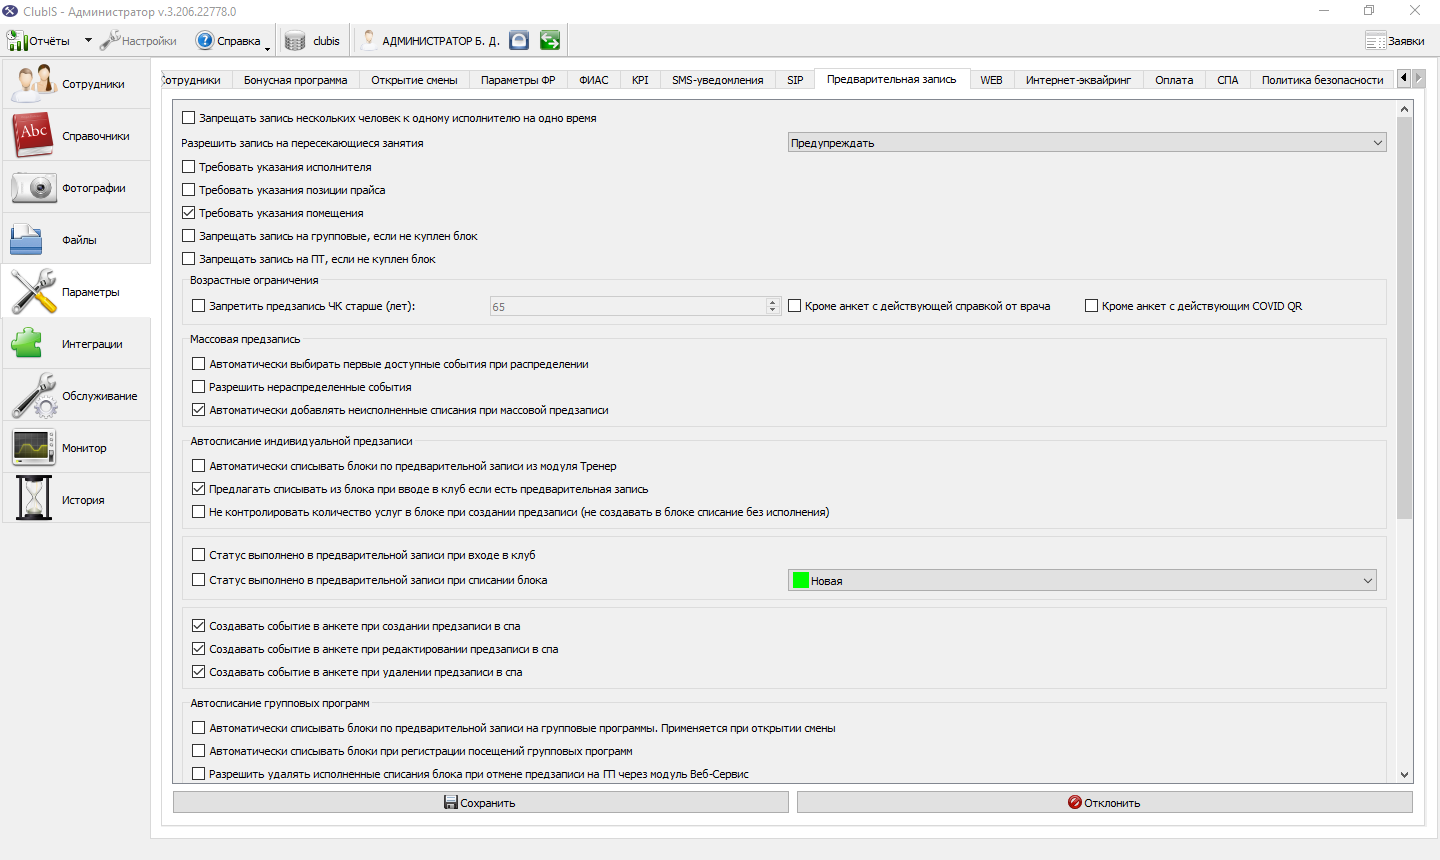Expand the Предупреждать dropdown
Screen dimensions: 1440x860
(1087, 143)
